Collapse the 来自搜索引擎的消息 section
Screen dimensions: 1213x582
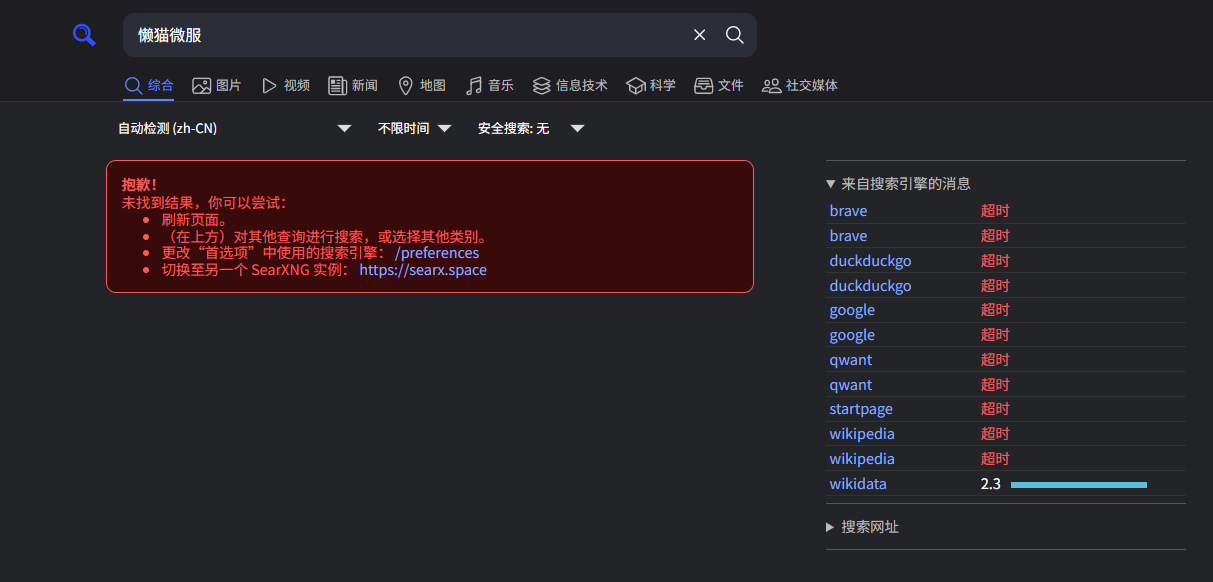click(x=898, y=184)
